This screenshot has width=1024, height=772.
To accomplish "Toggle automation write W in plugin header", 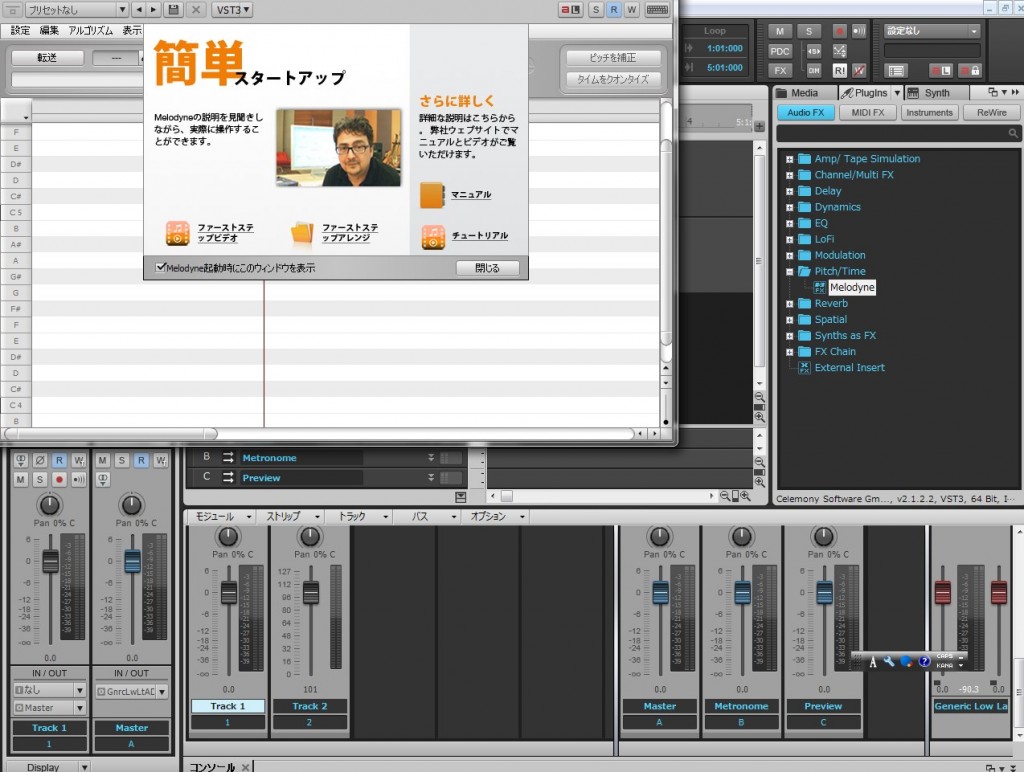I will tap(632, 10).
